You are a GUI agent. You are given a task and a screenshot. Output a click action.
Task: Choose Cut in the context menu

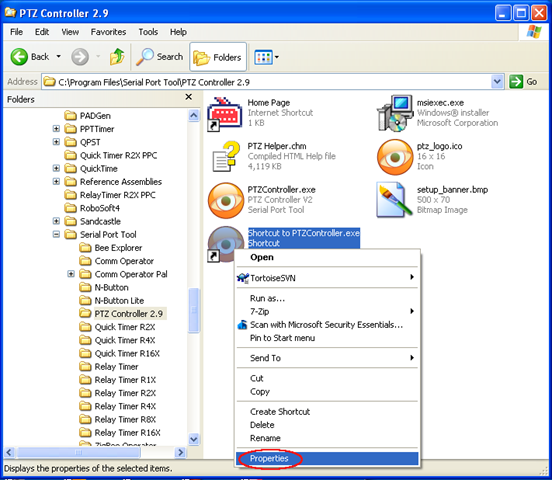click(327, 378)
